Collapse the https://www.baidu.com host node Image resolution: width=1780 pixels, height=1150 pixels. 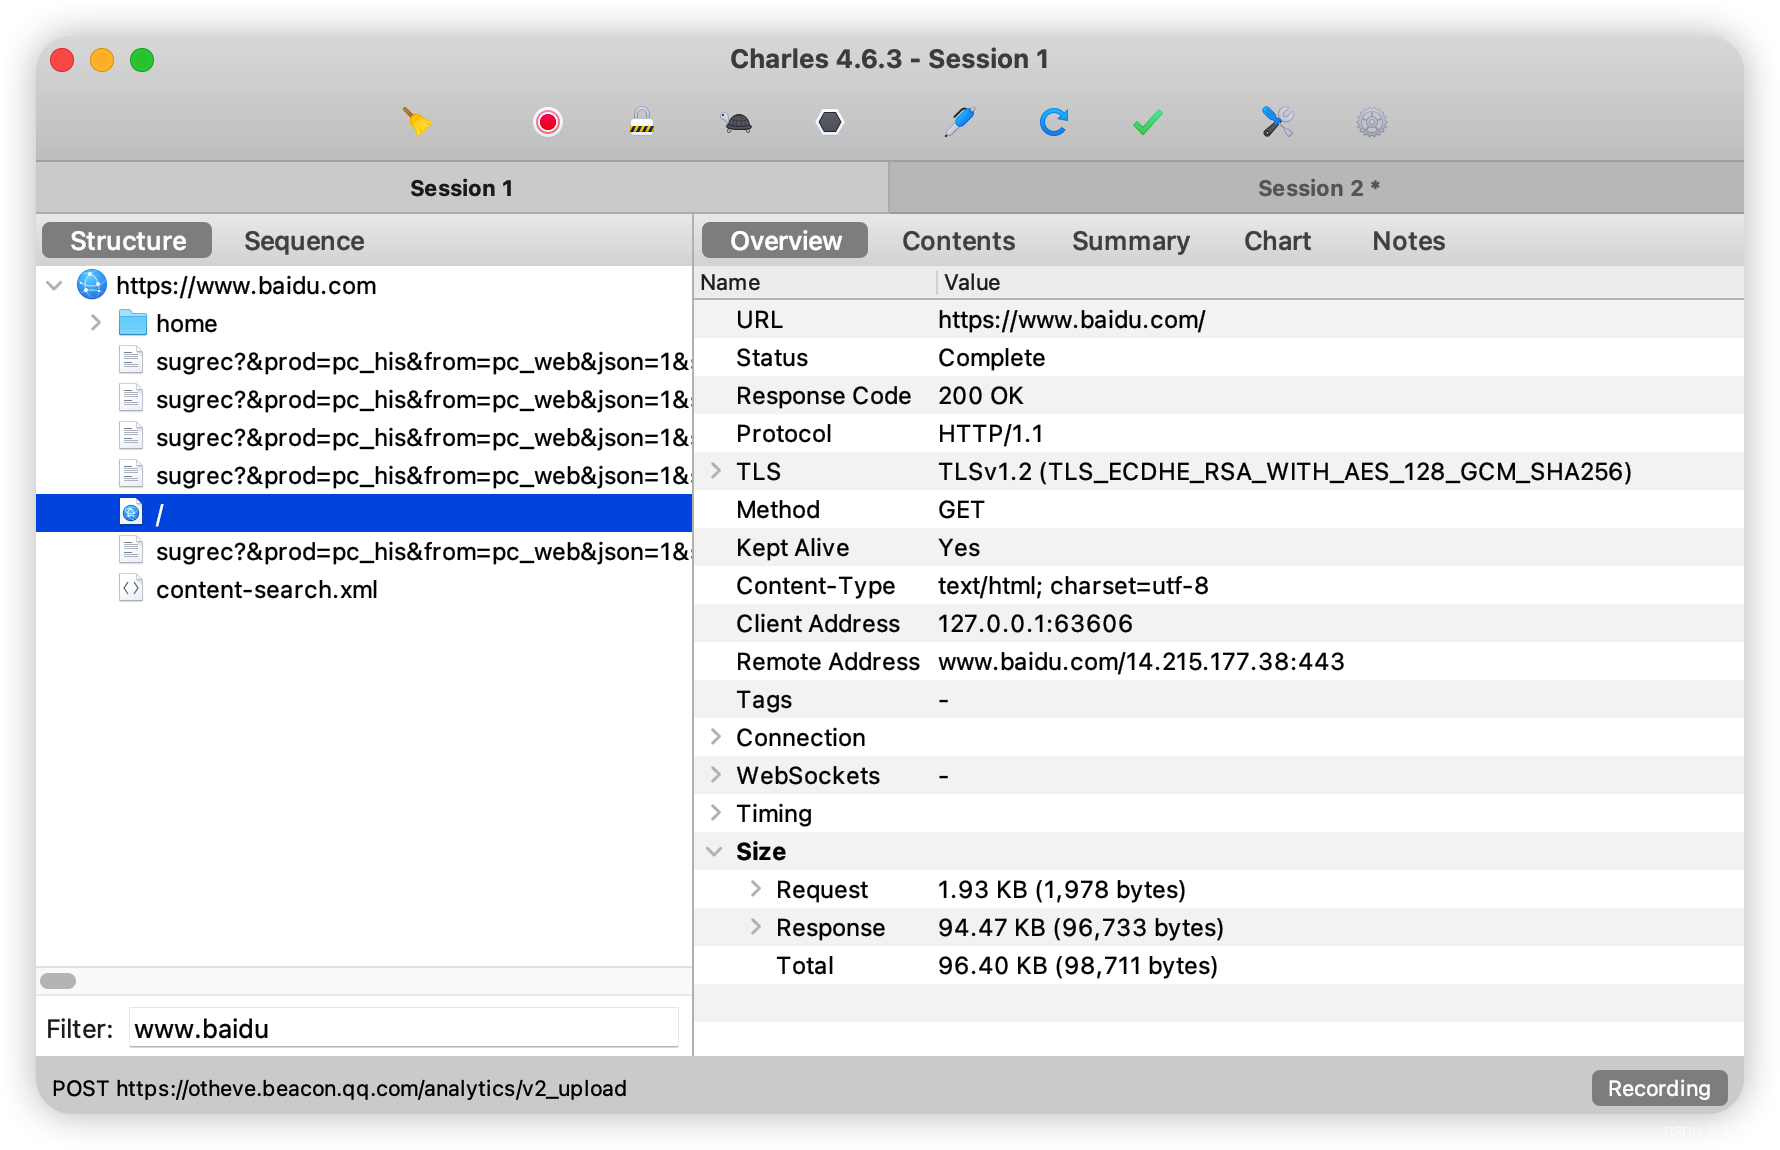pyautogui.click(x=55, y=285)
